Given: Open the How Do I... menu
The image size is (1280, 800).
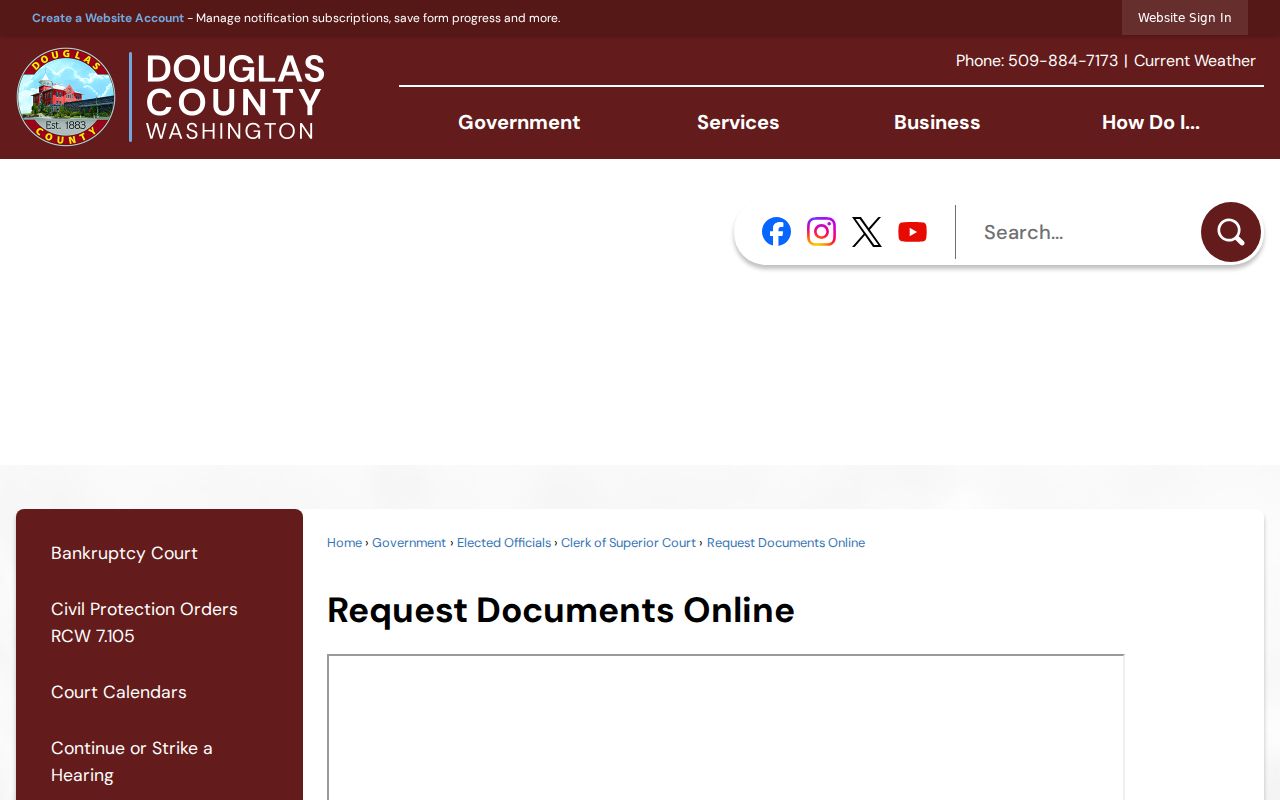Looking at the screenshot, I should [x=1151, y=122].
